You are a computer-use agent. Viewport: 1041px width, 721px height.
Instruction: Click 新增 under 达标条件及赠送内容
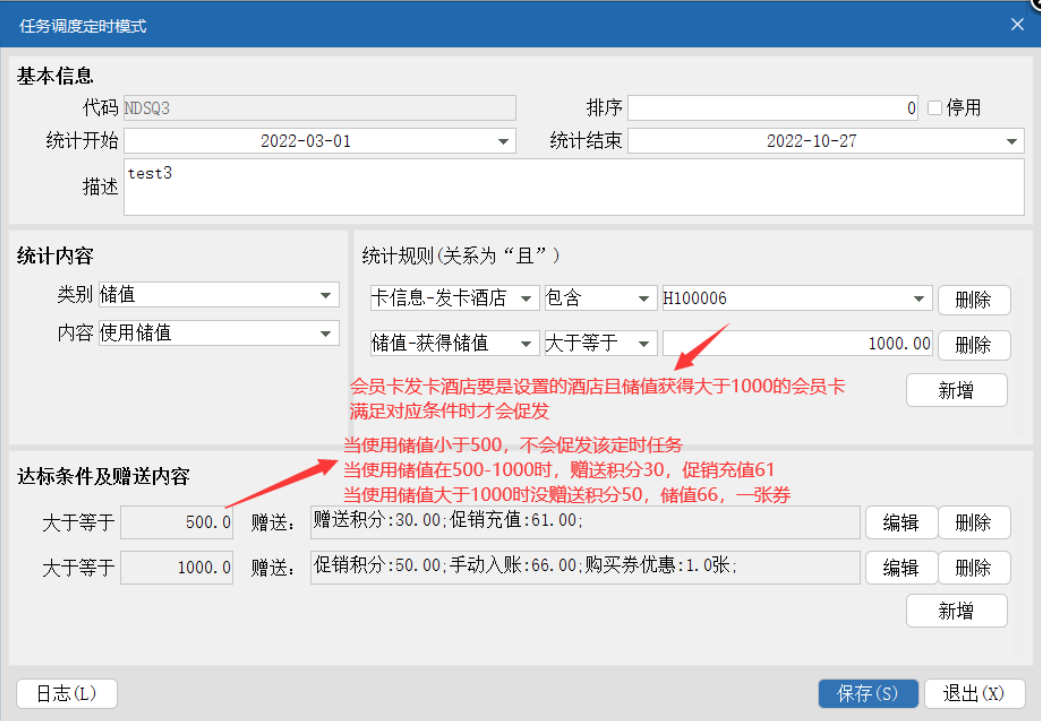[956, 610]
